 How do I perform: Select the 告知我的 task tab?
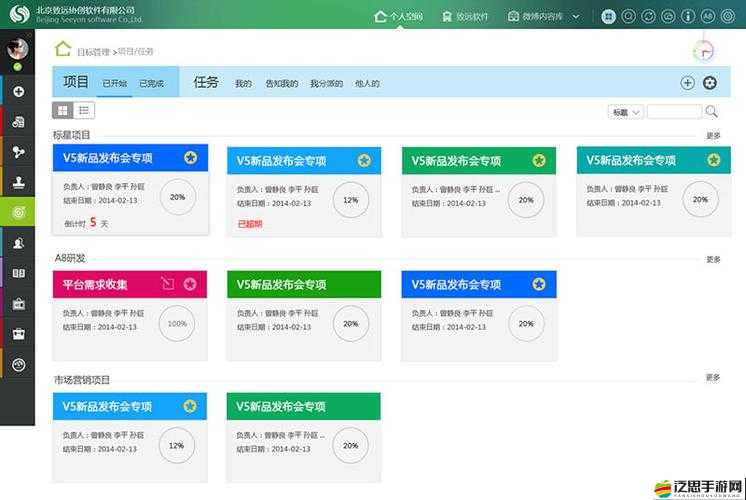282,84
